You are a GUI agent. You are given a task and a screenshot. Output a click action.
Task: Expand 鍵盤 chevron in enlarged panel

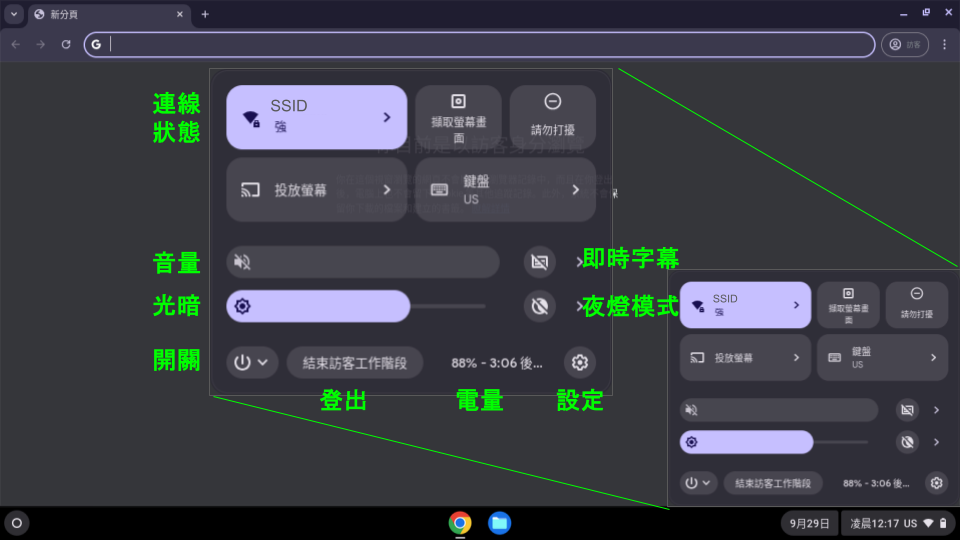tap(575, 190)
